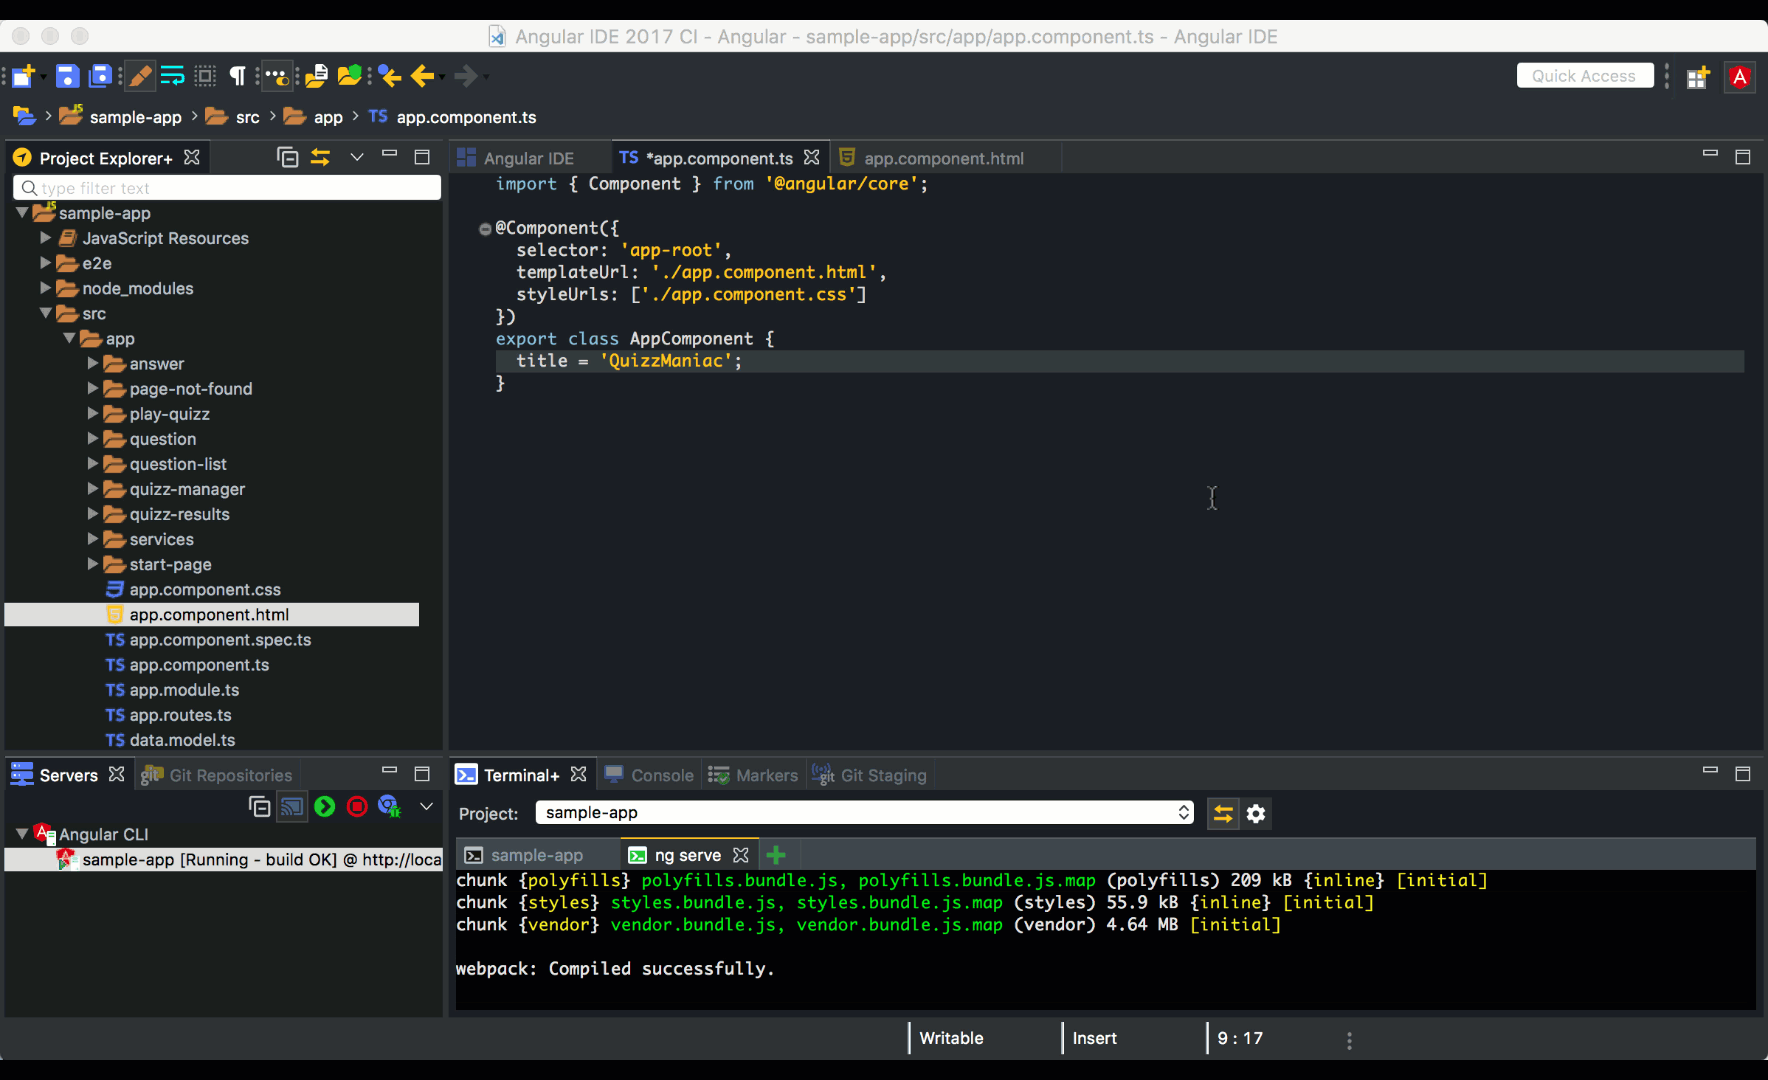The height and width of the screenshot is (1080, 1768).
Task: Collapse all servers in Servers view
Action: point(259,807)
